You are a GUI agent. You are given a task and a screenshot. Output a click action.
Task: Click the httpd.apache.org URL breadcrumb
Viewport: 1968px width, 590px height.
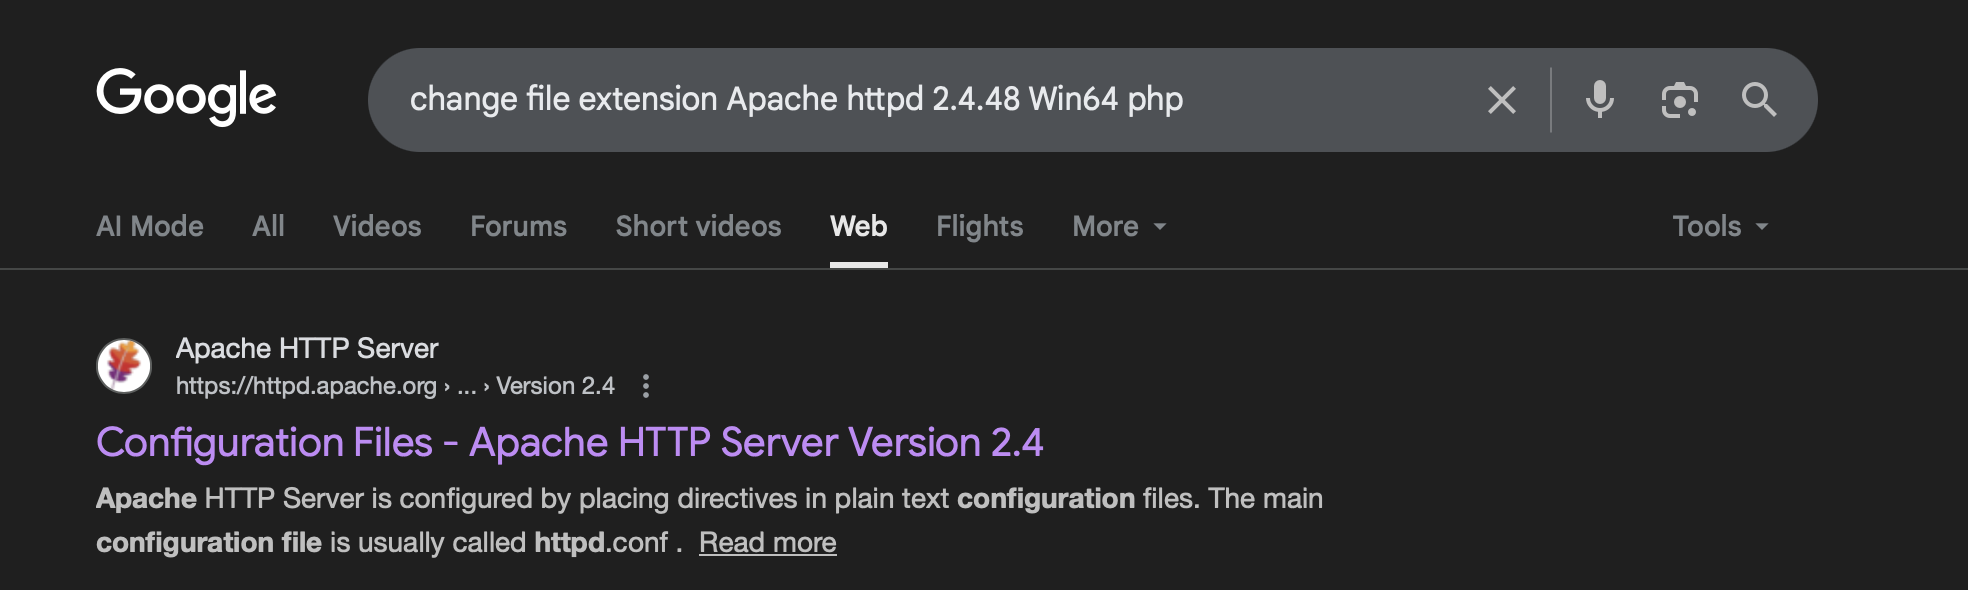click(x=306, y=386)
